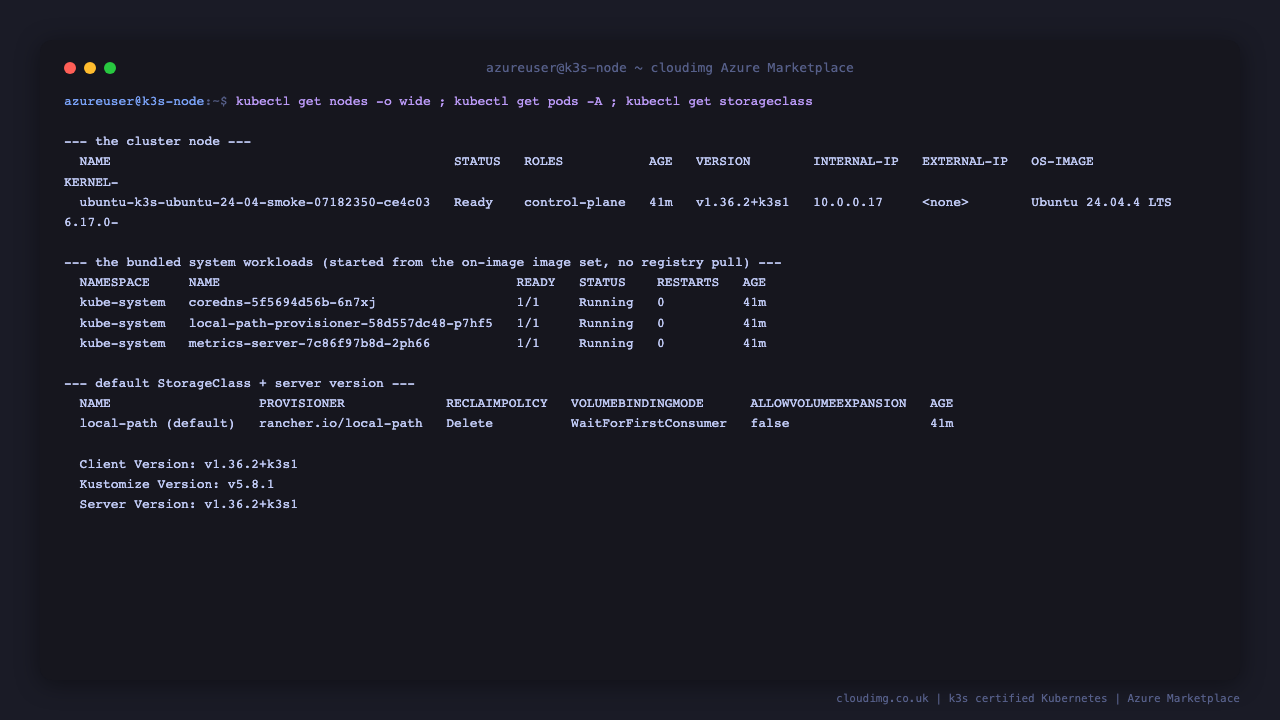Click the '41m' age in the coredns row
This screenshot has width=1280, height=720.
754,303
